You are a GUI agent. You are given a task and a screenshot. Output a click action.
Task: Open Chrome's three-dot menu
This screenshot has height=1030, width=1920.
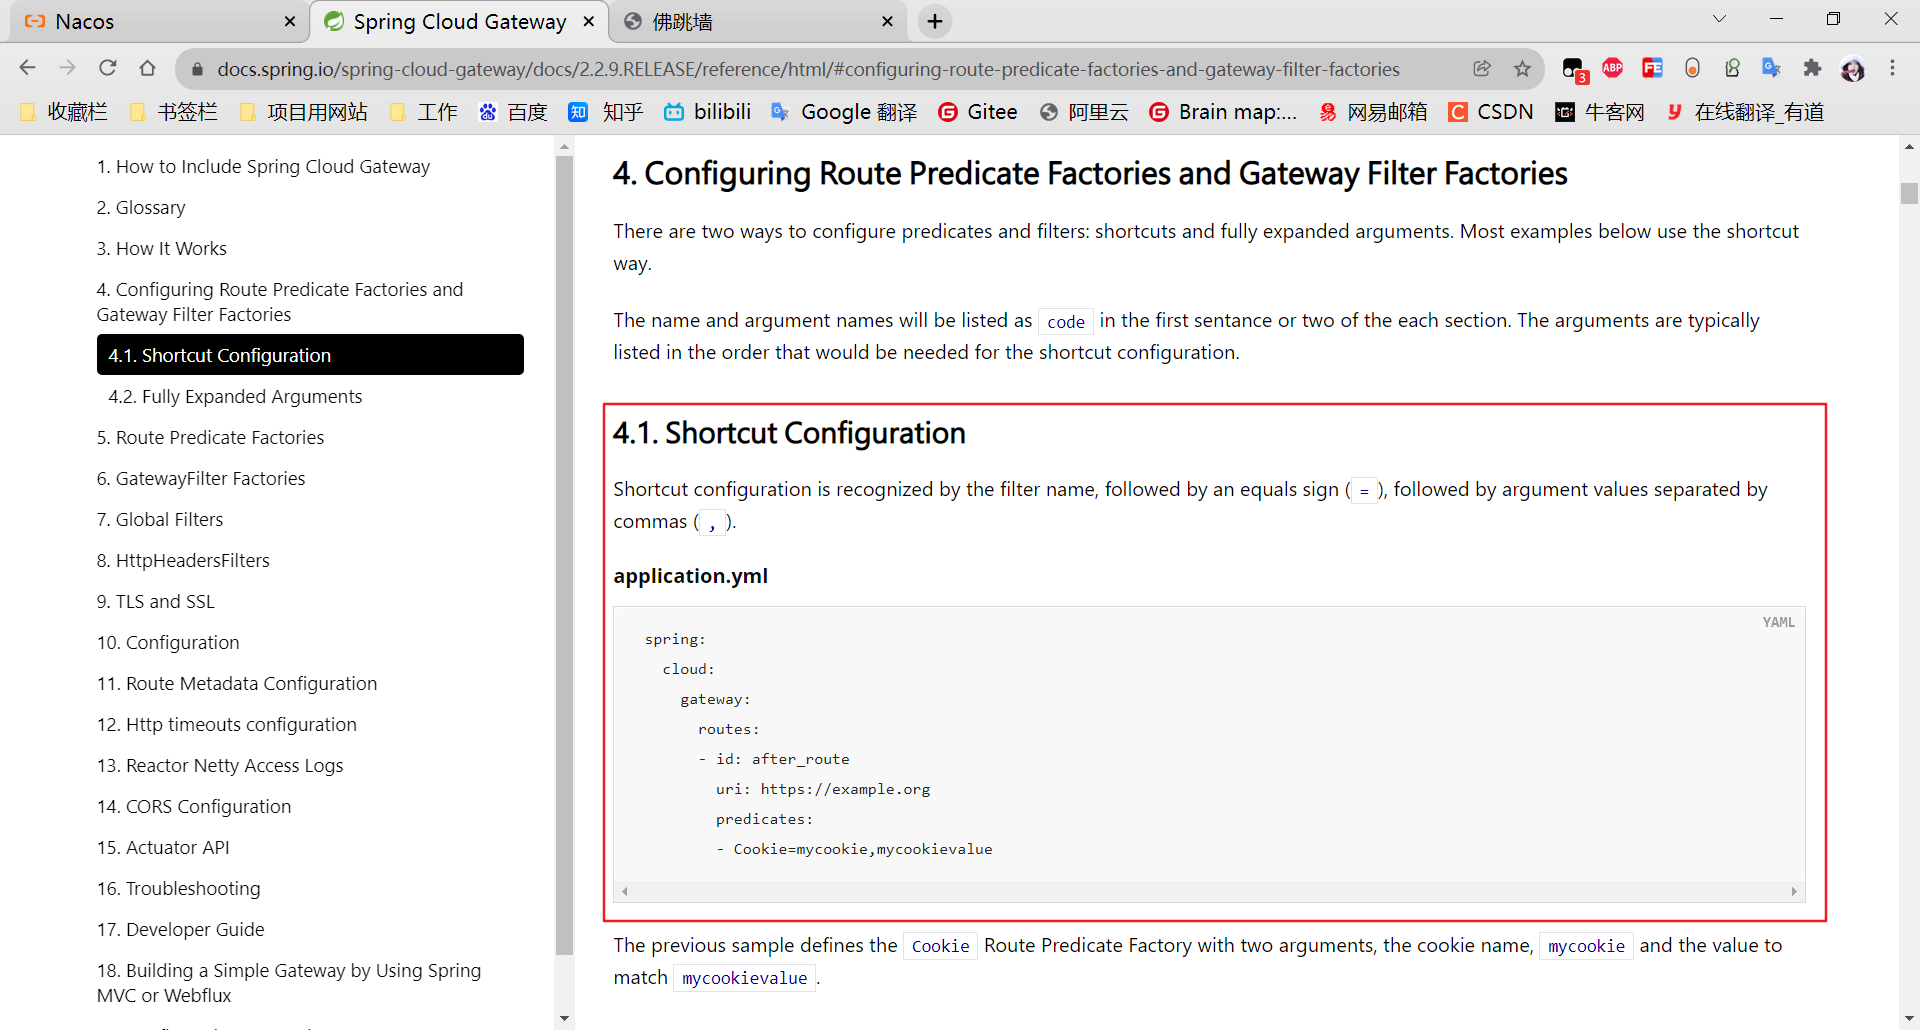coord(1892,68)
